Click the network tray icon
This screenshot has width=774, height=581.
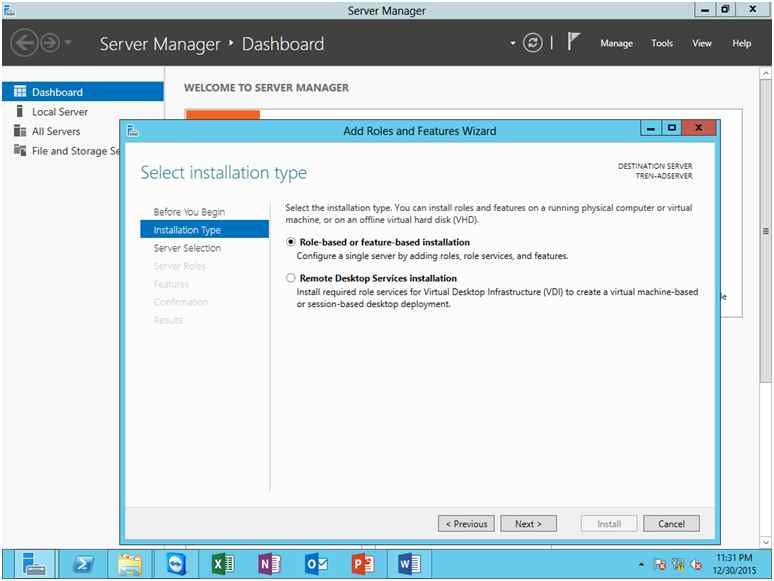[x=679, y=564]
